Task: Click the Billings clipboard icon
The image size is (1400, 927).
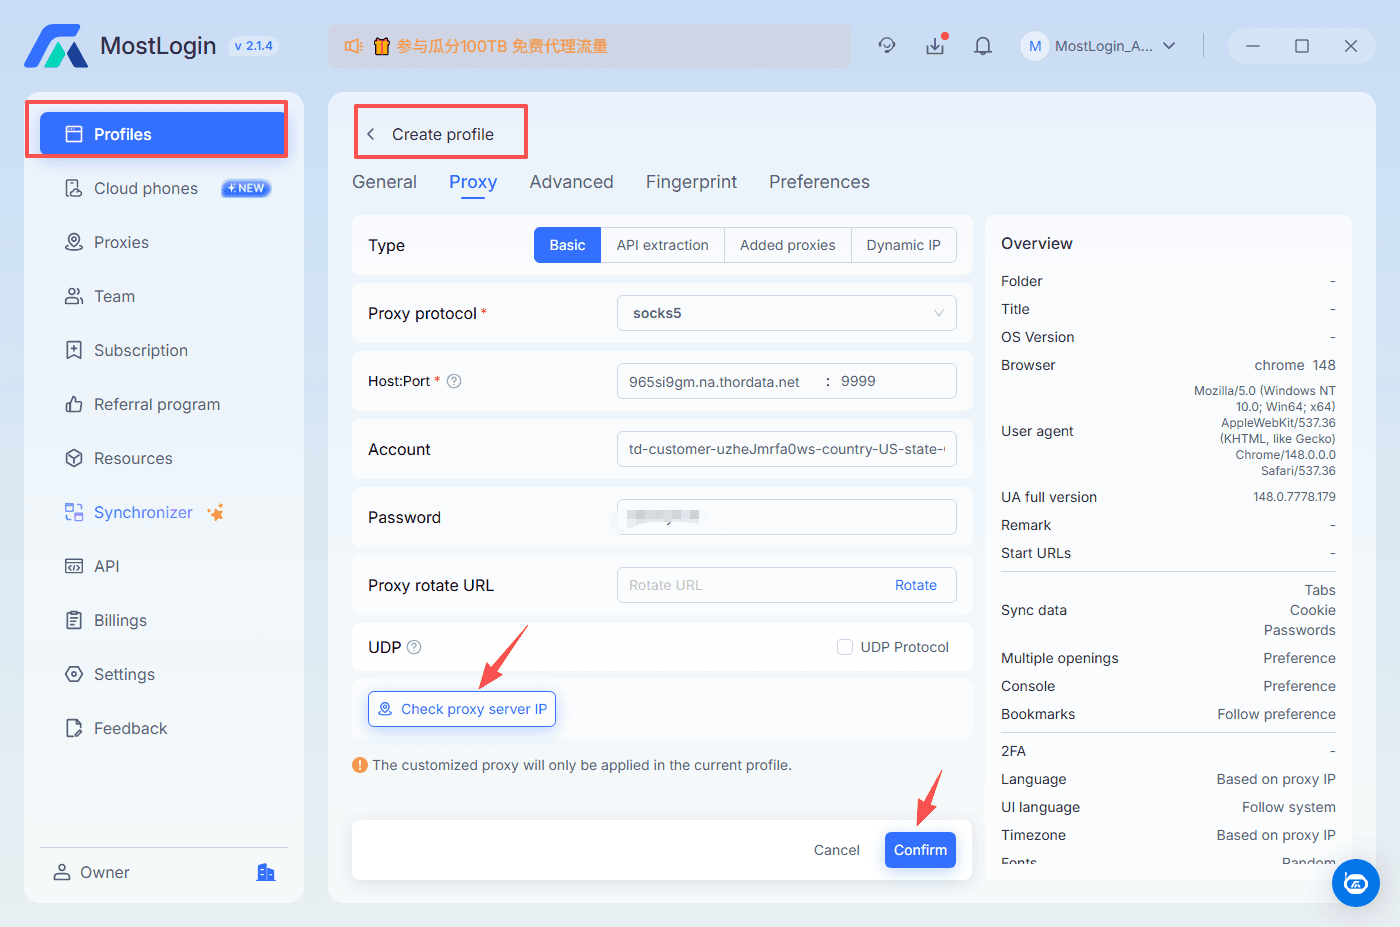Action: [x=74, y=620]
